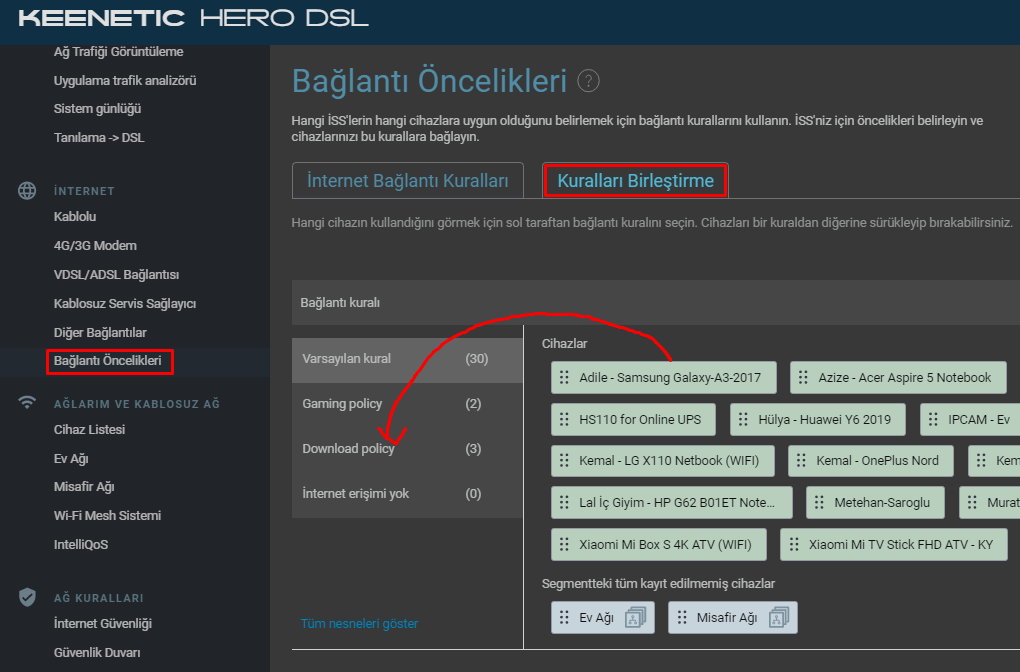
Task: Click drag handle on Metehan-Saroglu chip
Action: pos(820,502)
